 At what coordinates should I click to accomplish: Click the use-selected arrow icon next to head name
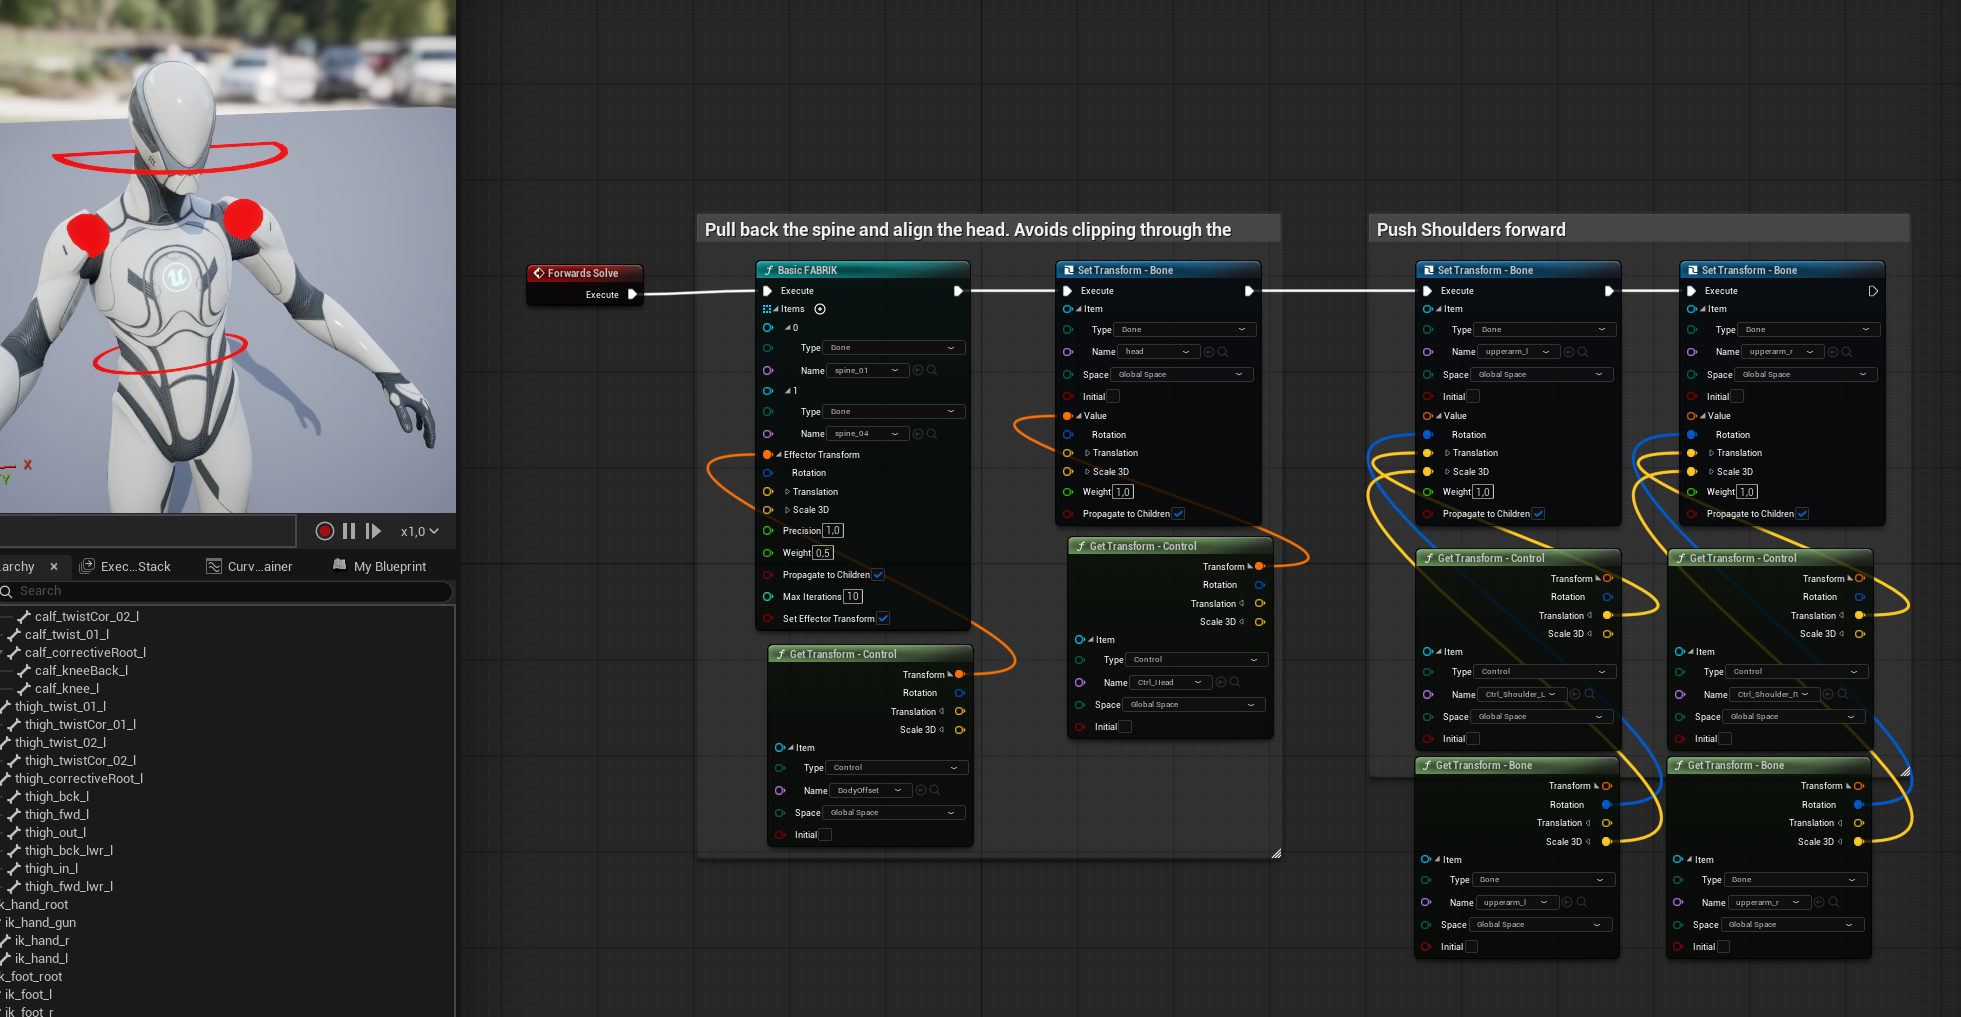1209,352
